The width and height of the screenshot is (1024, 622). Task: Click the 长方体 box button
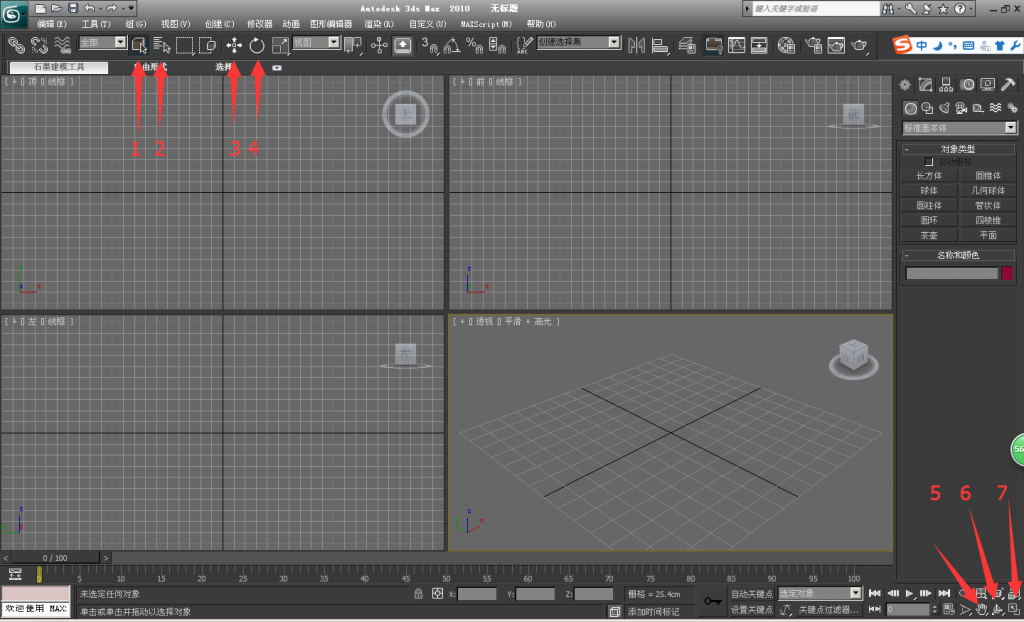pyautogui.click(x=929, y=175)
